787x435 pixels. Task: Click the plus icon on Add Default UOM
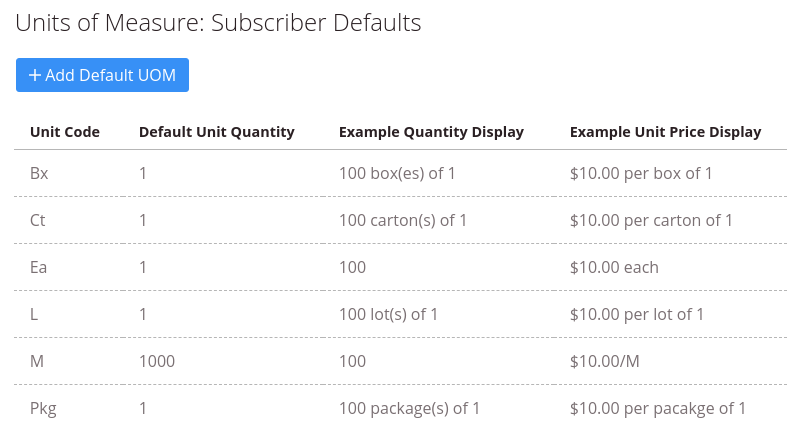coord(35,75)
